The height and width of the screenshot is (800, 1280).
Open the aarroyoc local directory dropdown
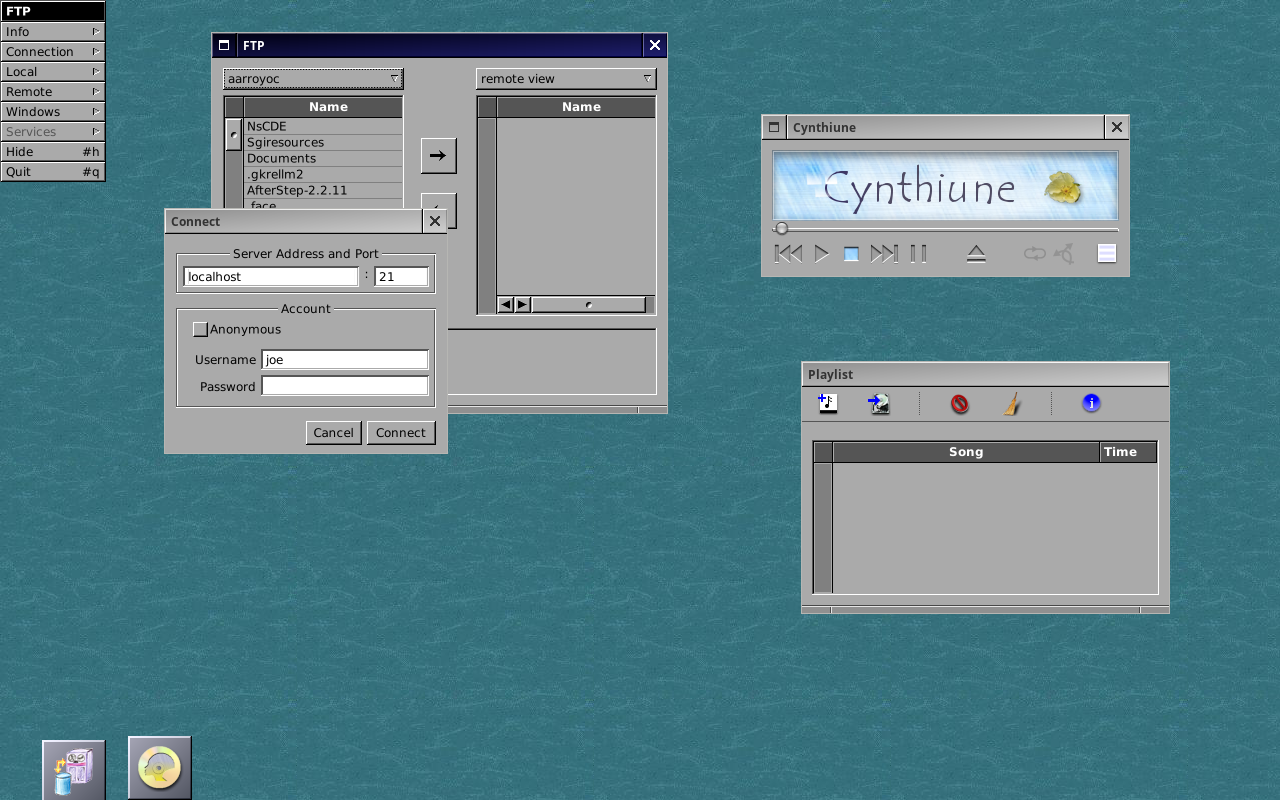click(x=313, y=79)
